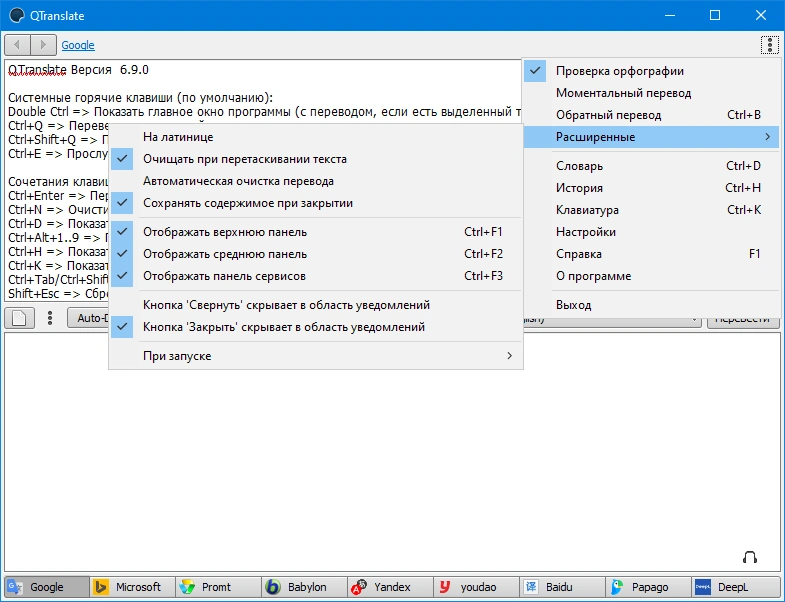The image size is (785, 602).
Task: Toggle Отображать среднюю панель
Action: [x=316, y=254]
